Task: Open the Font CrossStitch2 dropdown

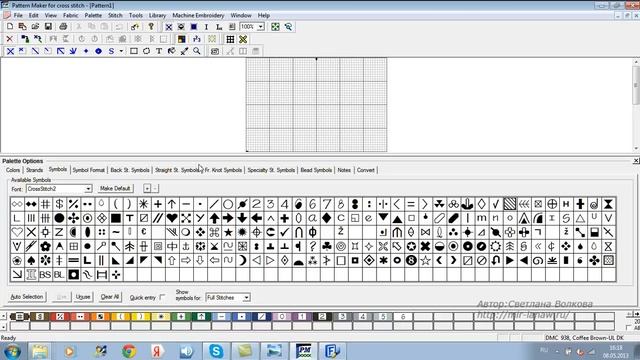Action: [x=88, y=189]
